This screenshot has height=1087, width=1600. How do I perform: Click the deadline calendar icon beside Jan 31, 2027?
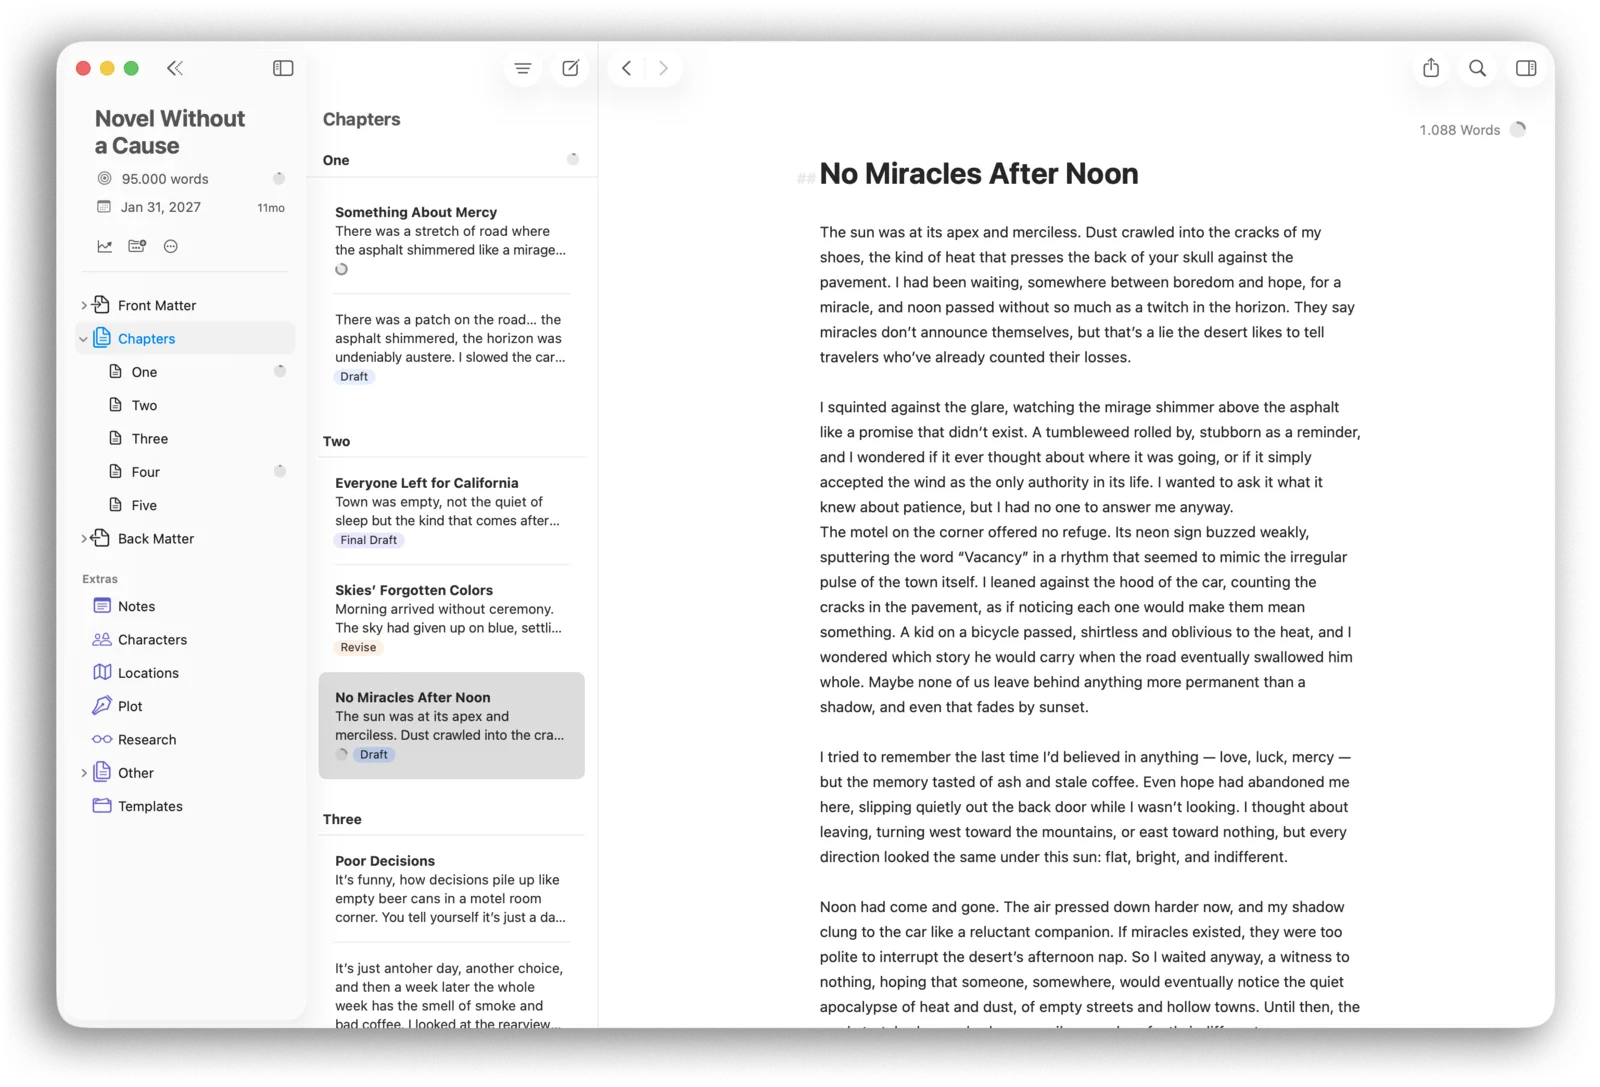pos(104,206)
